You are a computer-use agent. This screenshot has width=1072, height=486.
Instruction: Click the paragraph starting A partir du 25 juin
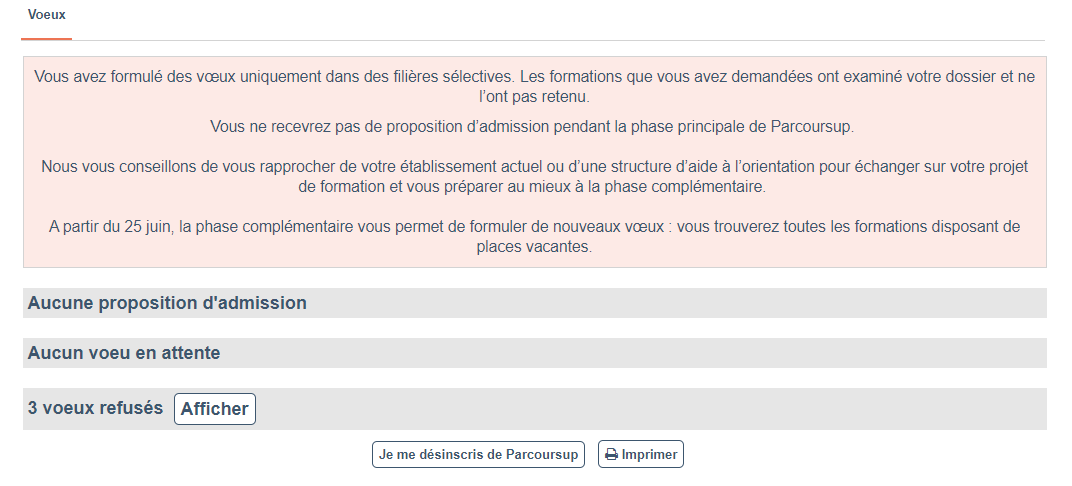click(534, 236)
